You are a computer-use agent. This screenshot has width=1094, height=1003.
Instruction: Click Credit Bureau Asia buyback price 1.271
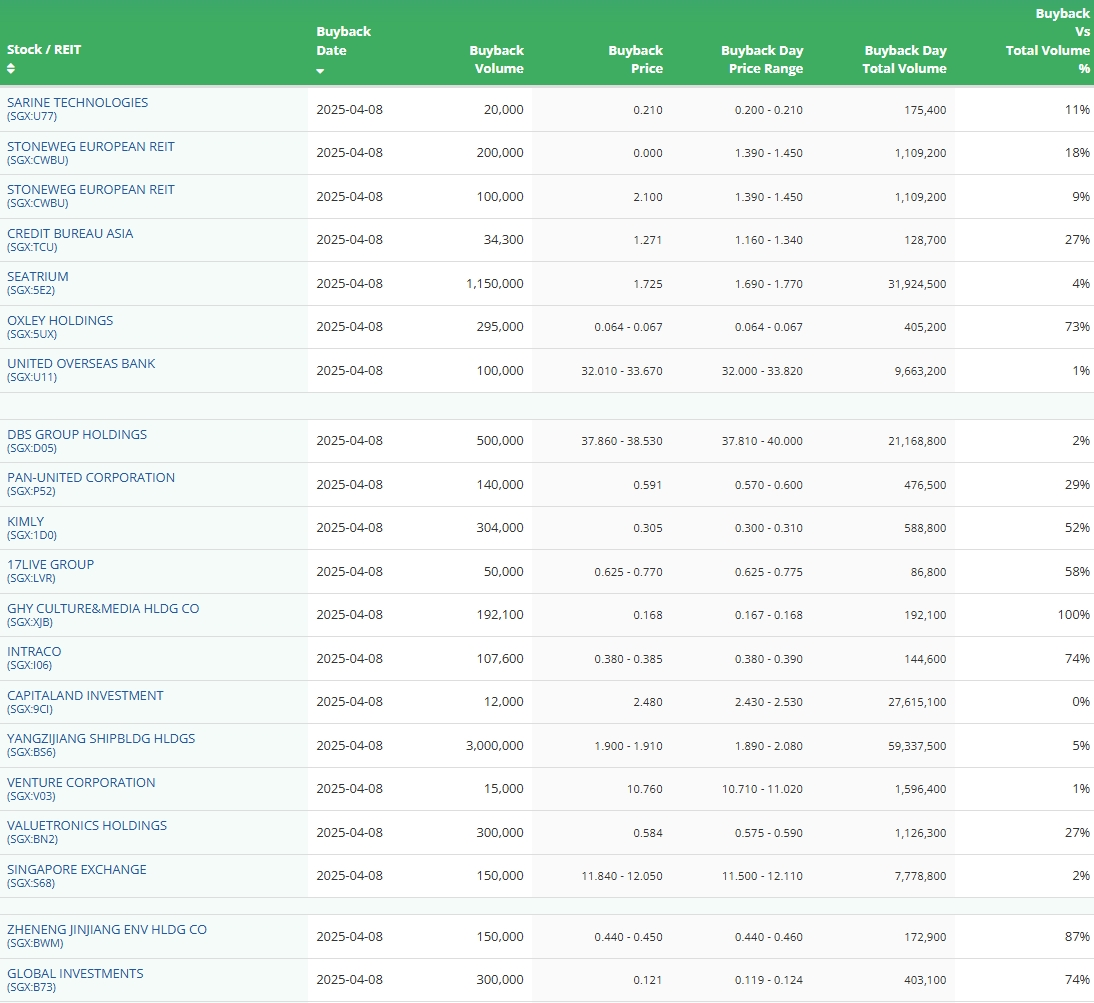pyautogui.click(x=648, y=240)
